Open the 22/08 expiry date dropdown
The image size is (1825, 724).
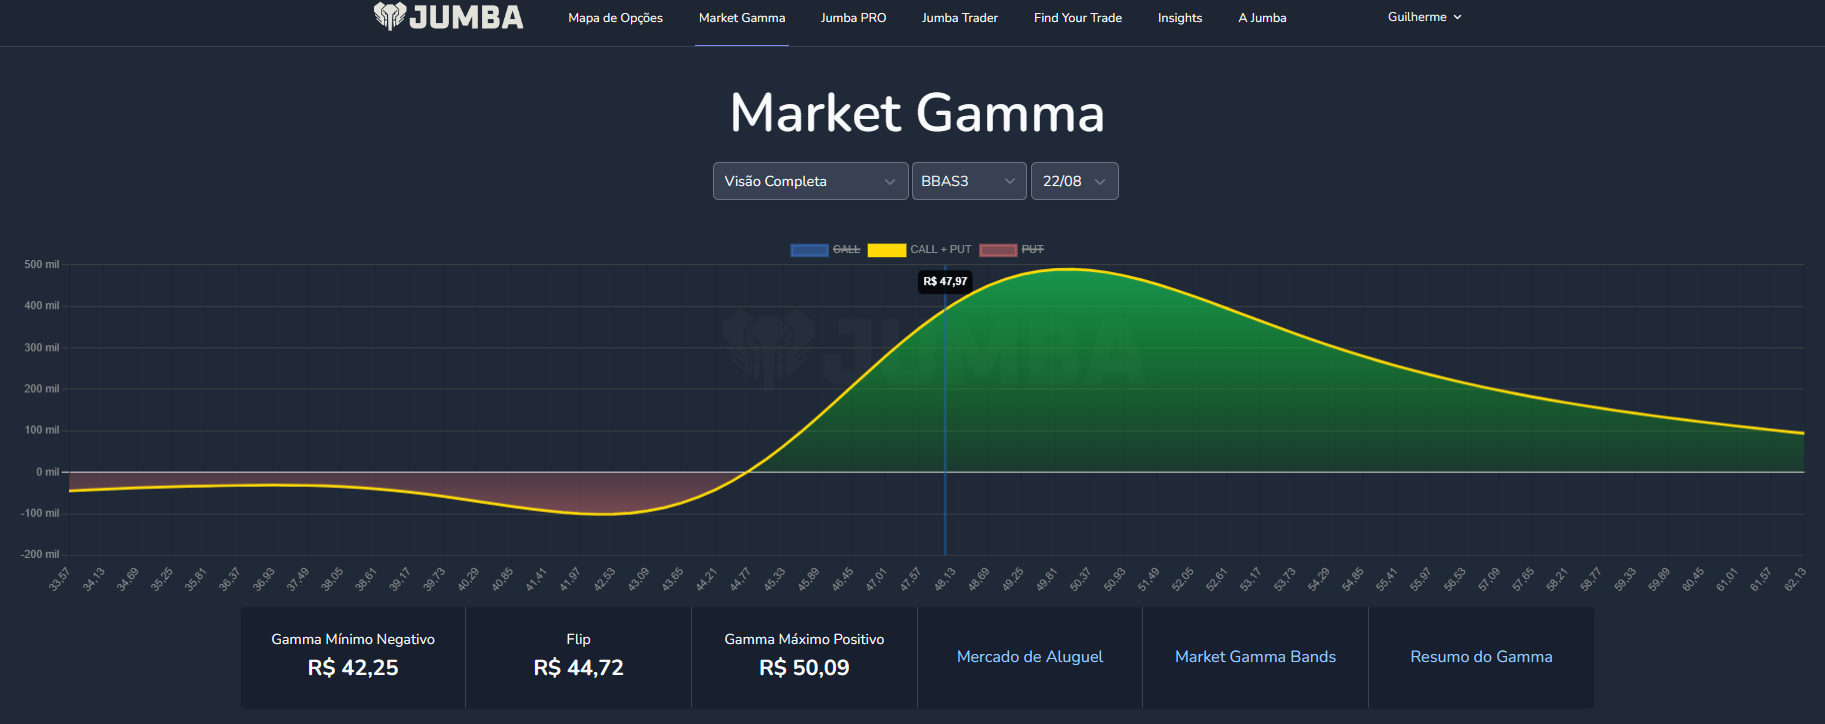tap(1074, 181)
